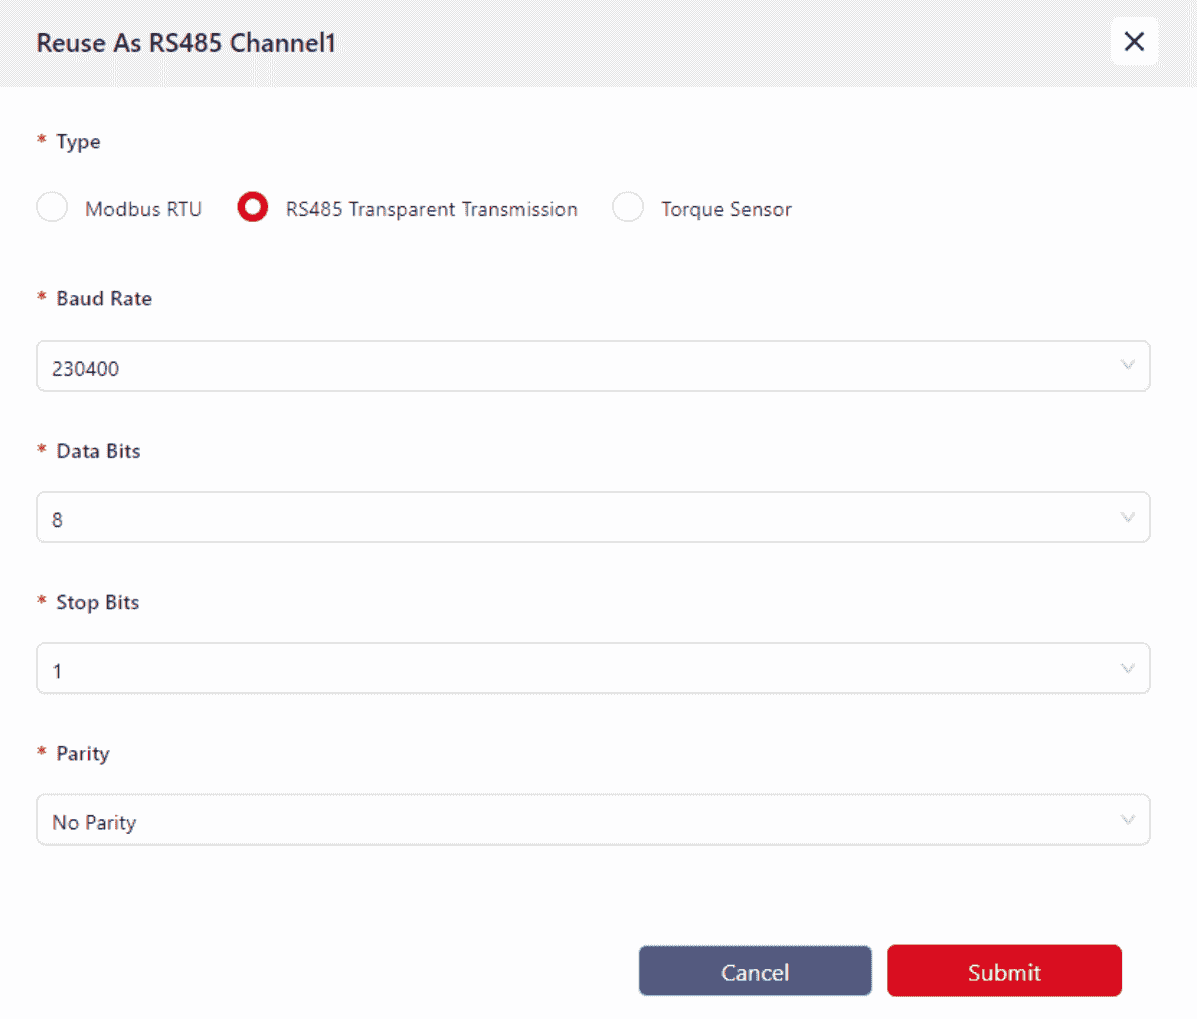This screenshot has width=1197, height=1019.
Task: Open the Data Bits dropdown
Action: [x=592, y=517]
